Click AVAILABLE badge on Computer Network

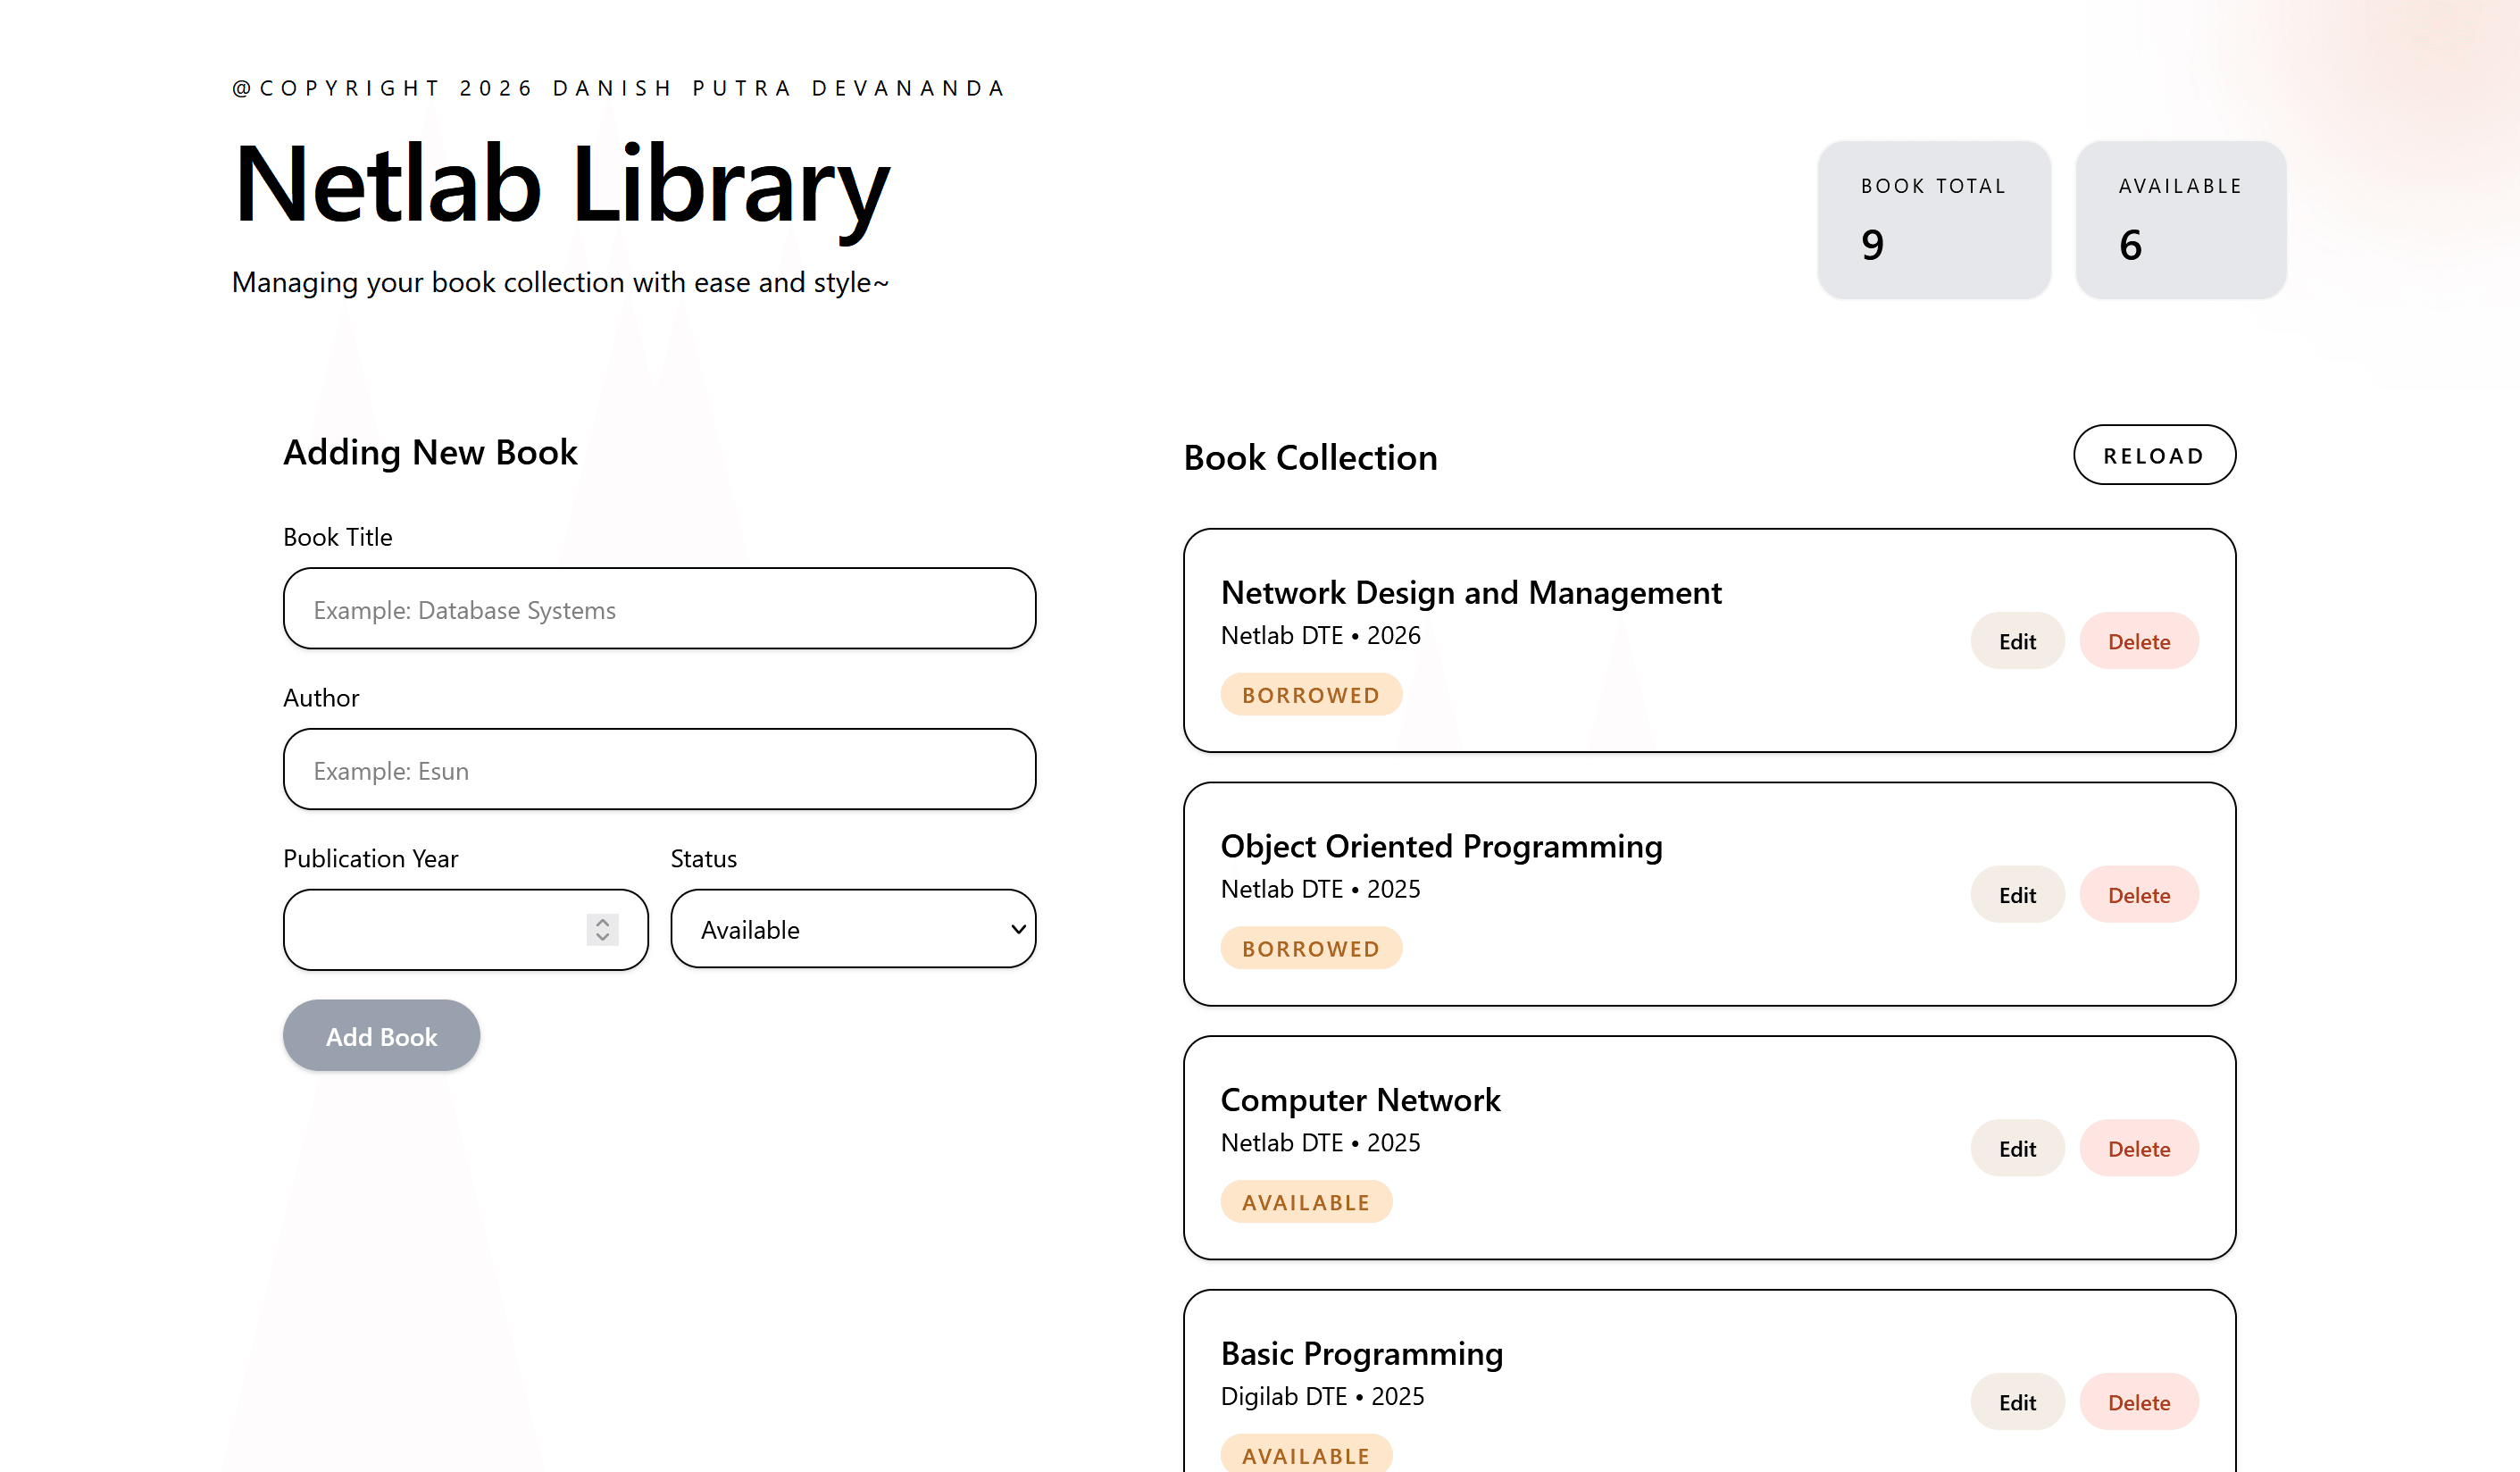[1306, 1202]
